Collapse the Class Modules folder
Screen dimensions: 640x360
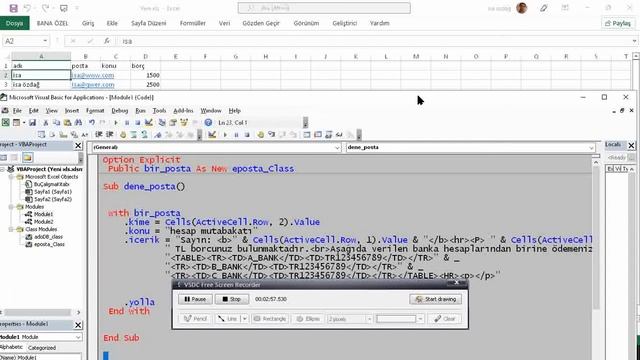pyautogui.click(x=12, y=229)
